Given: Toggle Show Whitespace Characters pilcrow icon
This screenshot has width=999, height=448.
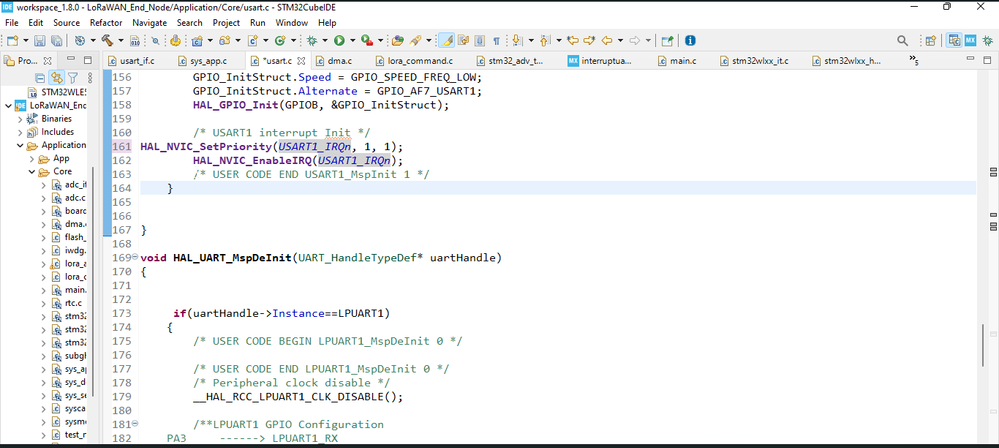Looking at the screenshot, I should pyautogui.click(x=496, y=41).
